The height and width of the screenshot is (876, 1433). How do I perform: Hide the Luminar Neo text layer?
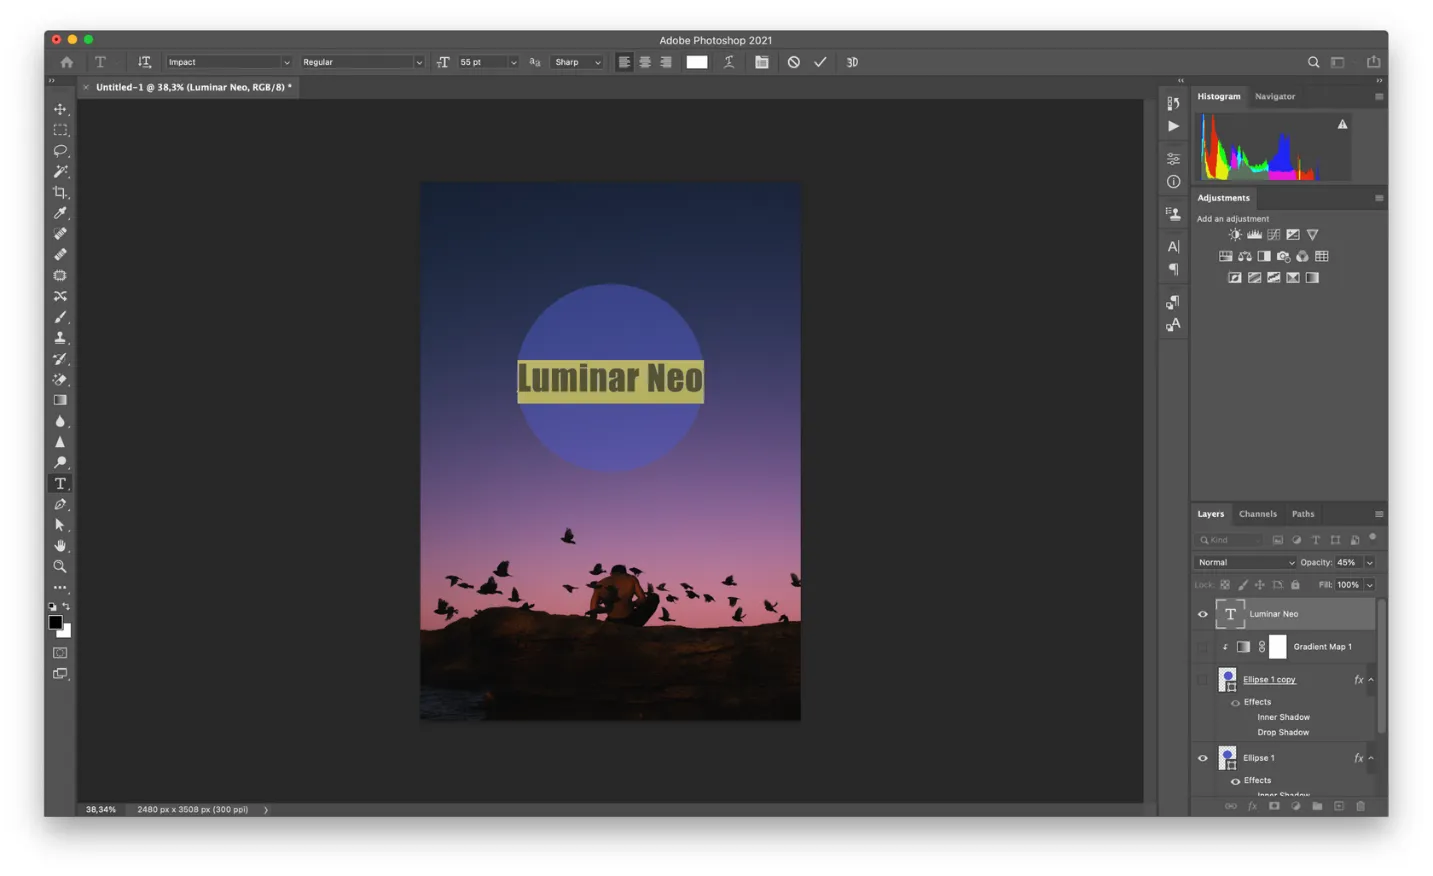[1203, 614]
